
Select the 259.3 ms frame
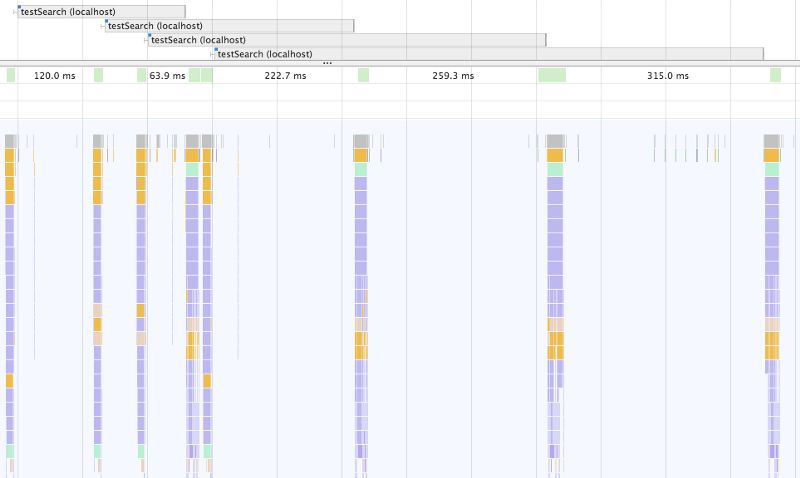pyautogui.click(x=453, y=75)
